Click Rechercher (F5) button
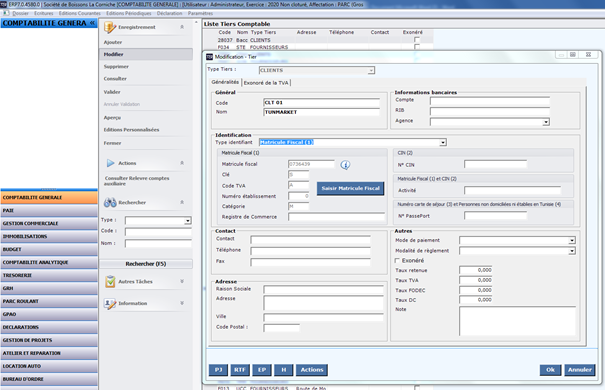 146,264
